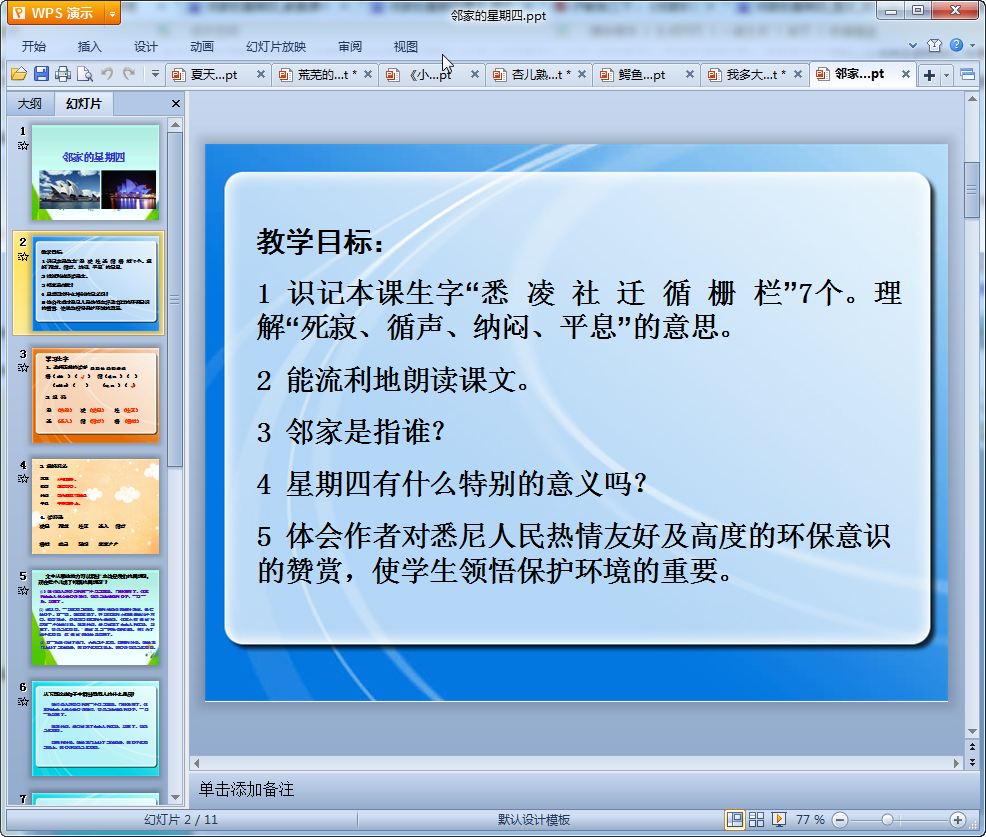
Task: Click the zoom in plus button
Action: [x=957, y=819]
